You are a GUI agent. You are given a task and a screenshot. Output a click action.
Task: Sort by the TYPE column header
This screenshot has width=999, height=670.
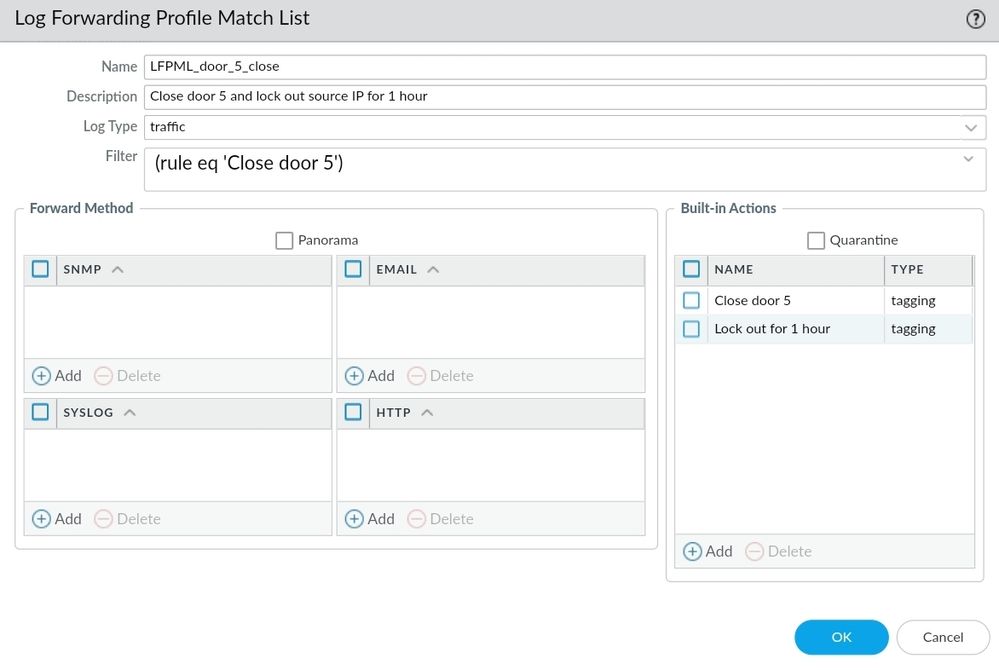[x=907, y=269]
